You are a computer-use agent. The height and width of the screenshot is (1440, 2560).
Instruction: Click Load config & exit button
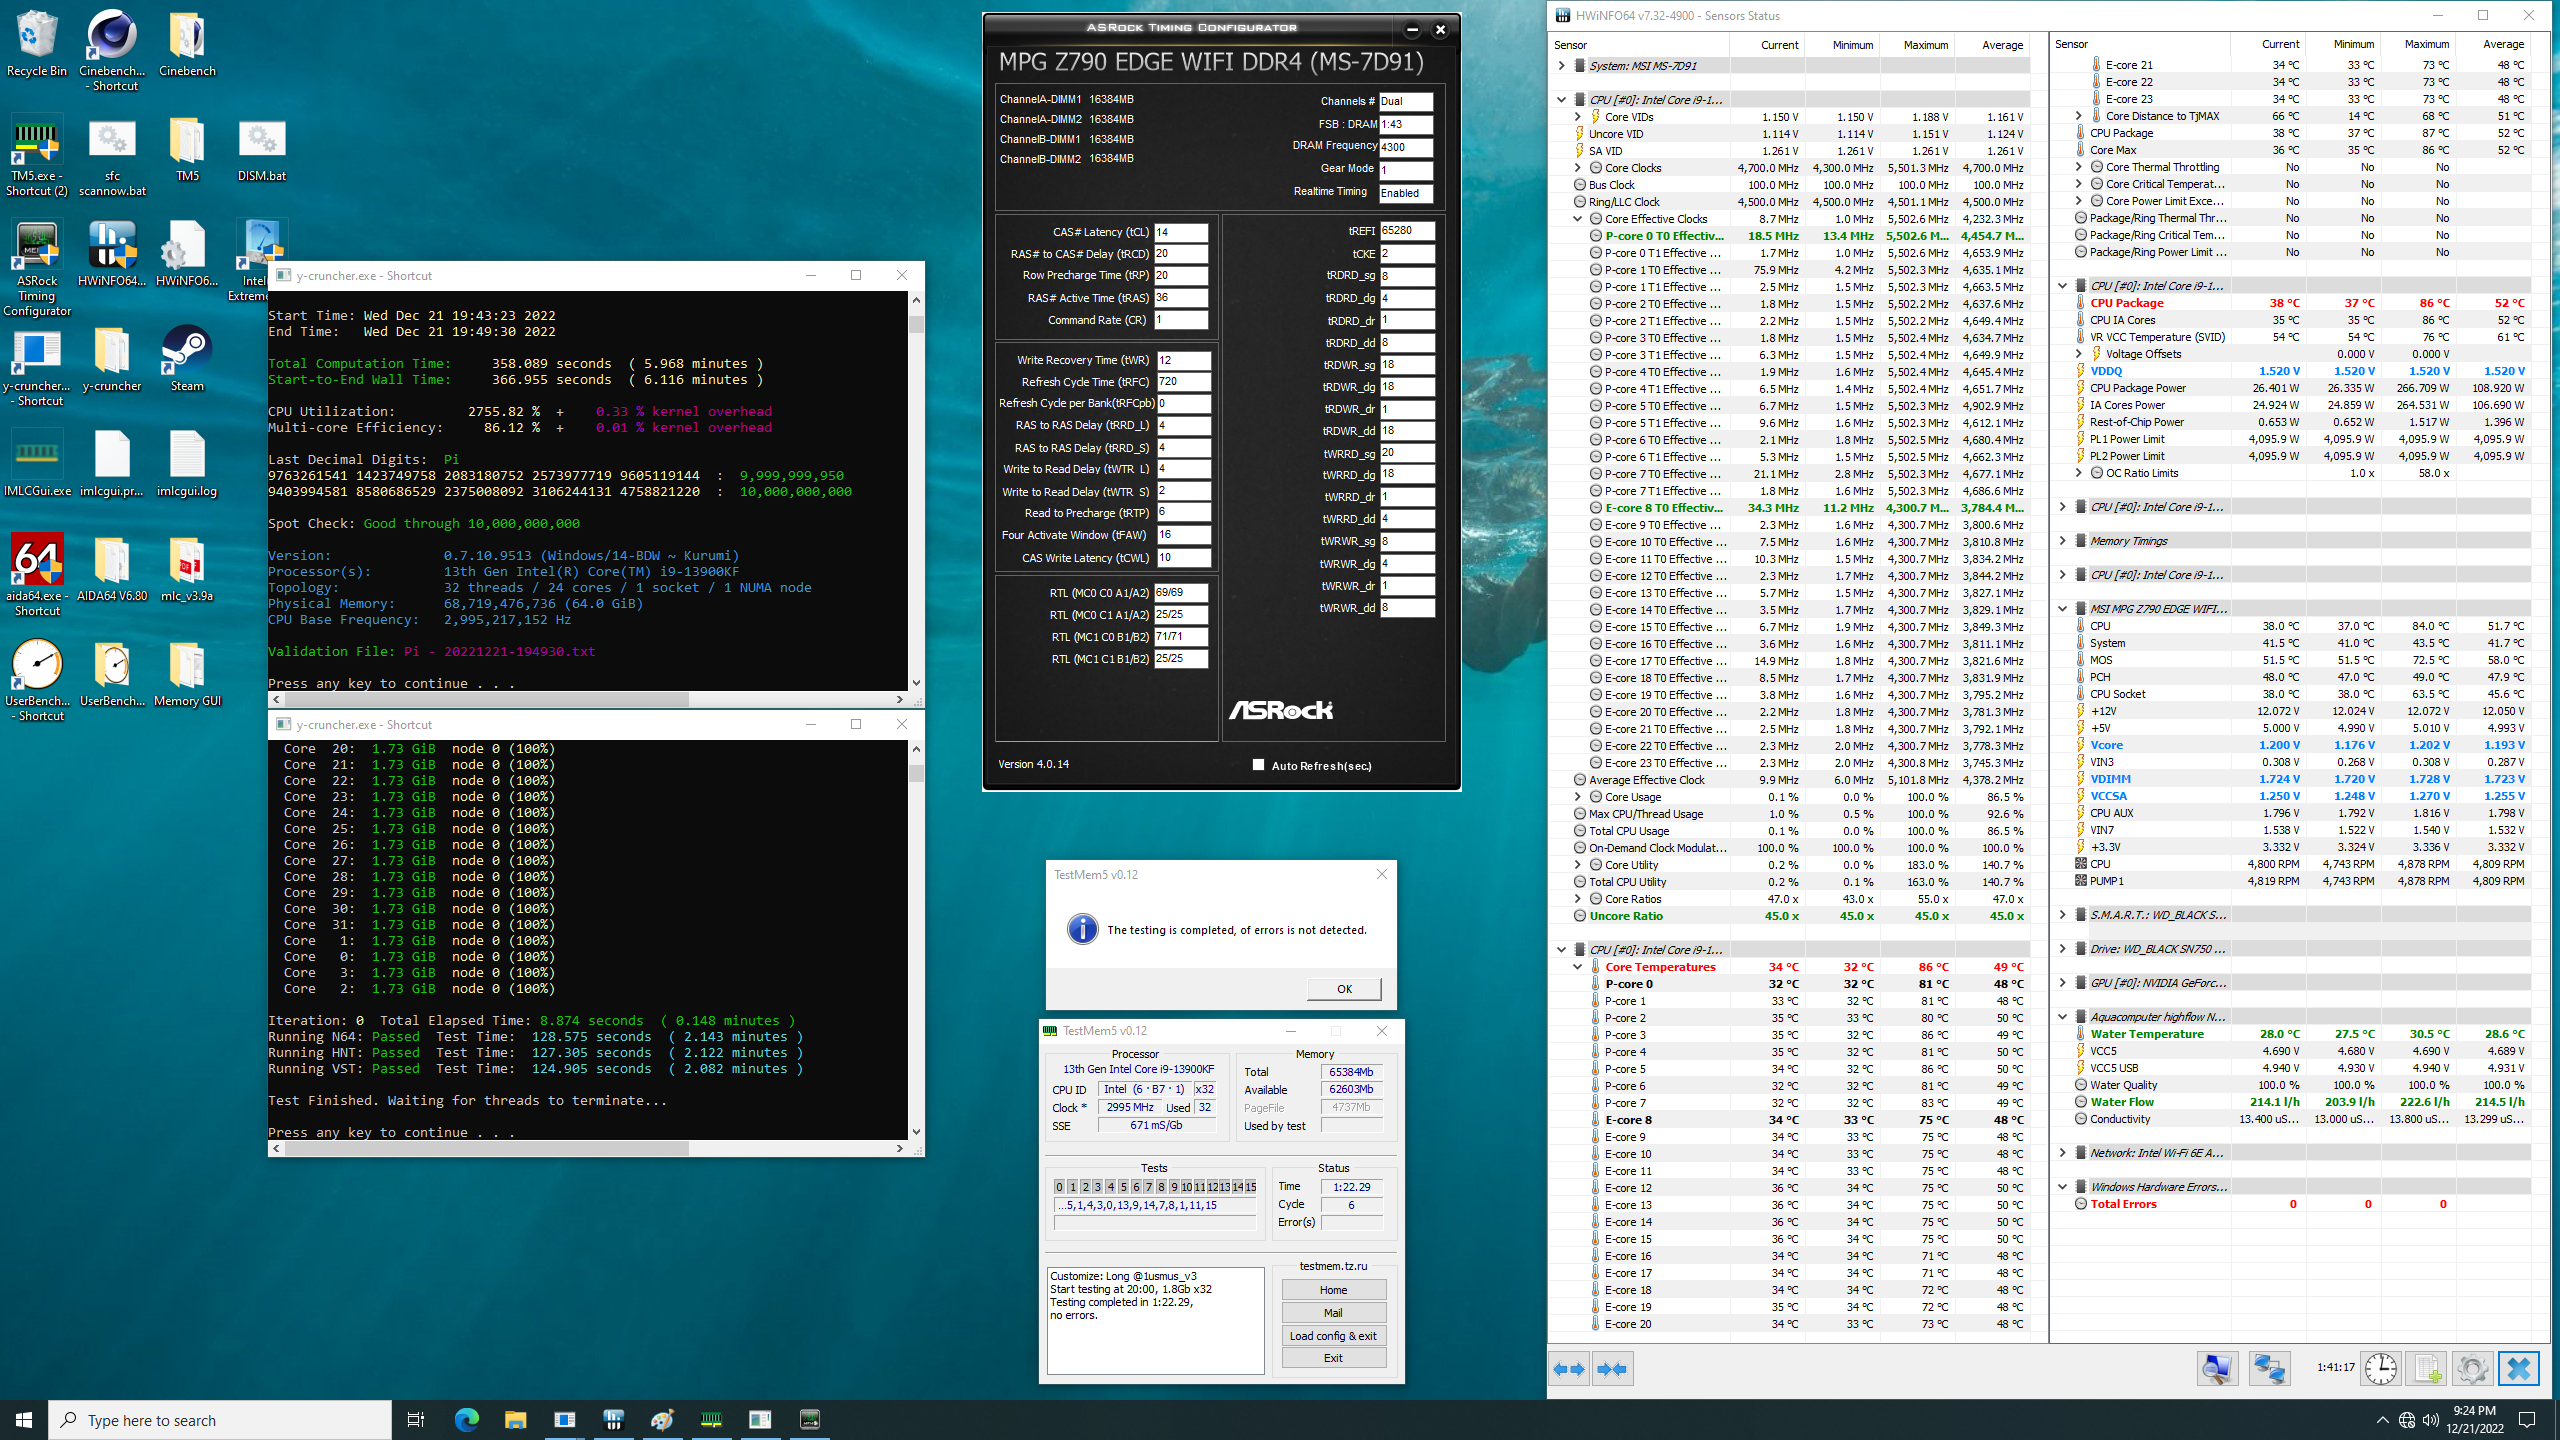1333,1336
